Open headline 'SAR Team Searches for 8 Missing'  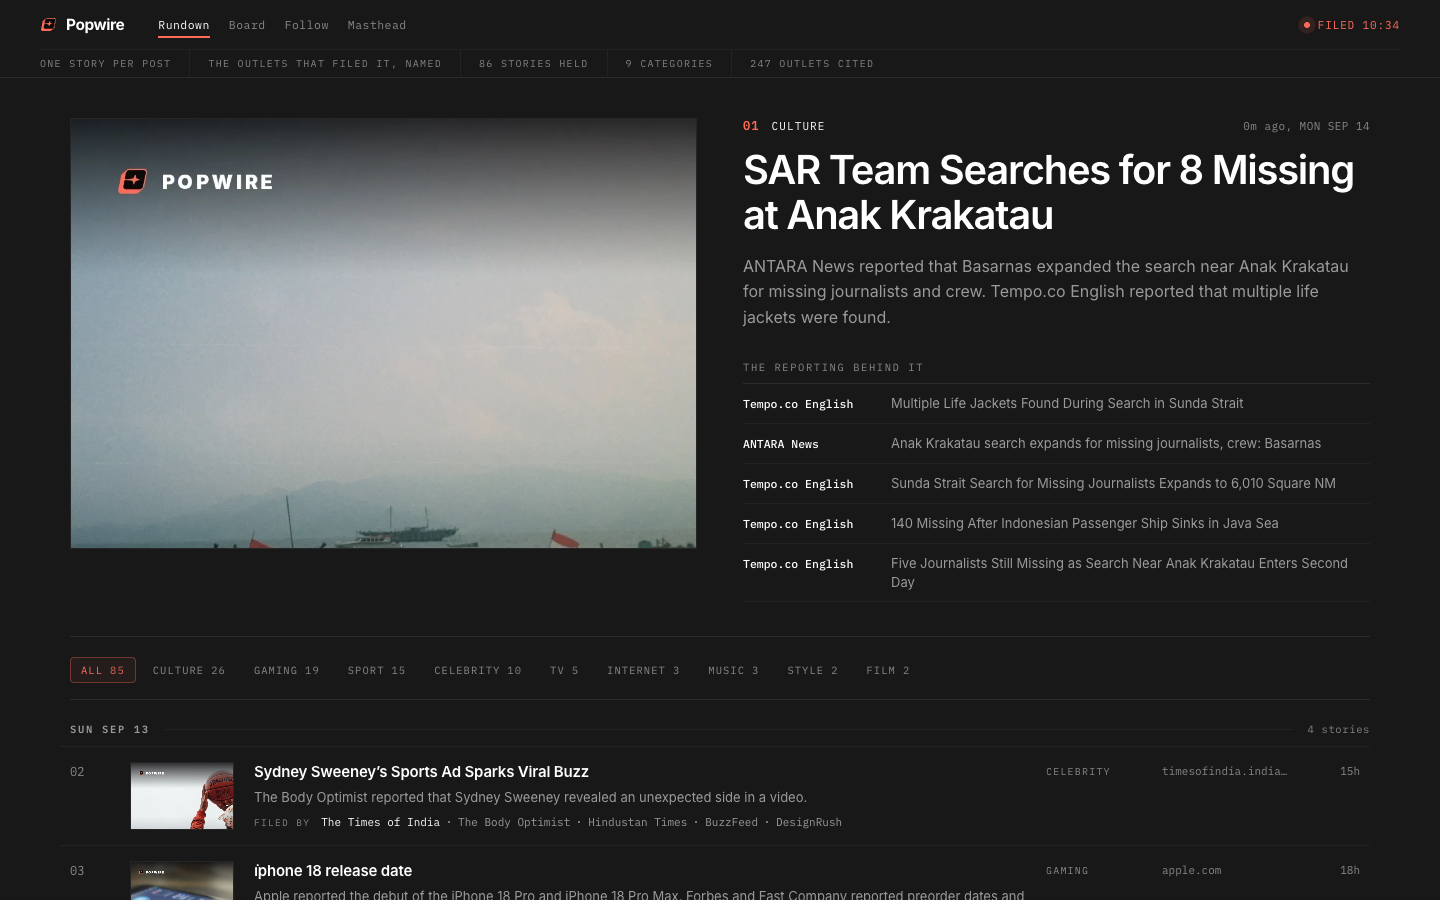pos(1048,192)
